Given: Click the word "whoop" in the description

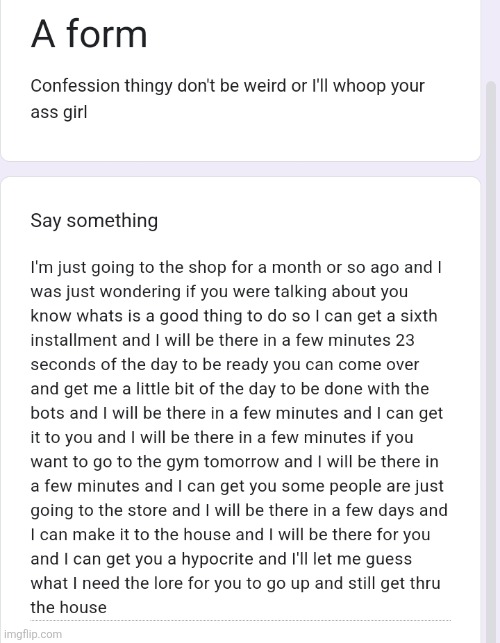Looking at the screenshot, I should pyautogui.click(x=355, y=86).
